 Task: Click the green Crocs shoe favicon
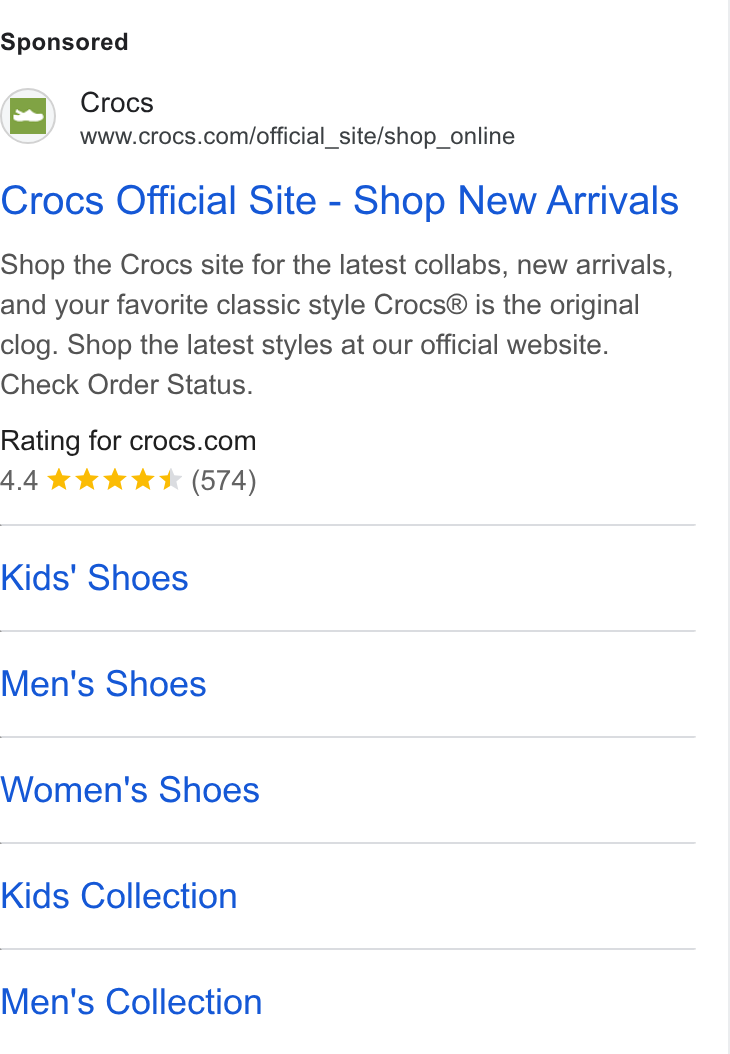coord(28,116)
